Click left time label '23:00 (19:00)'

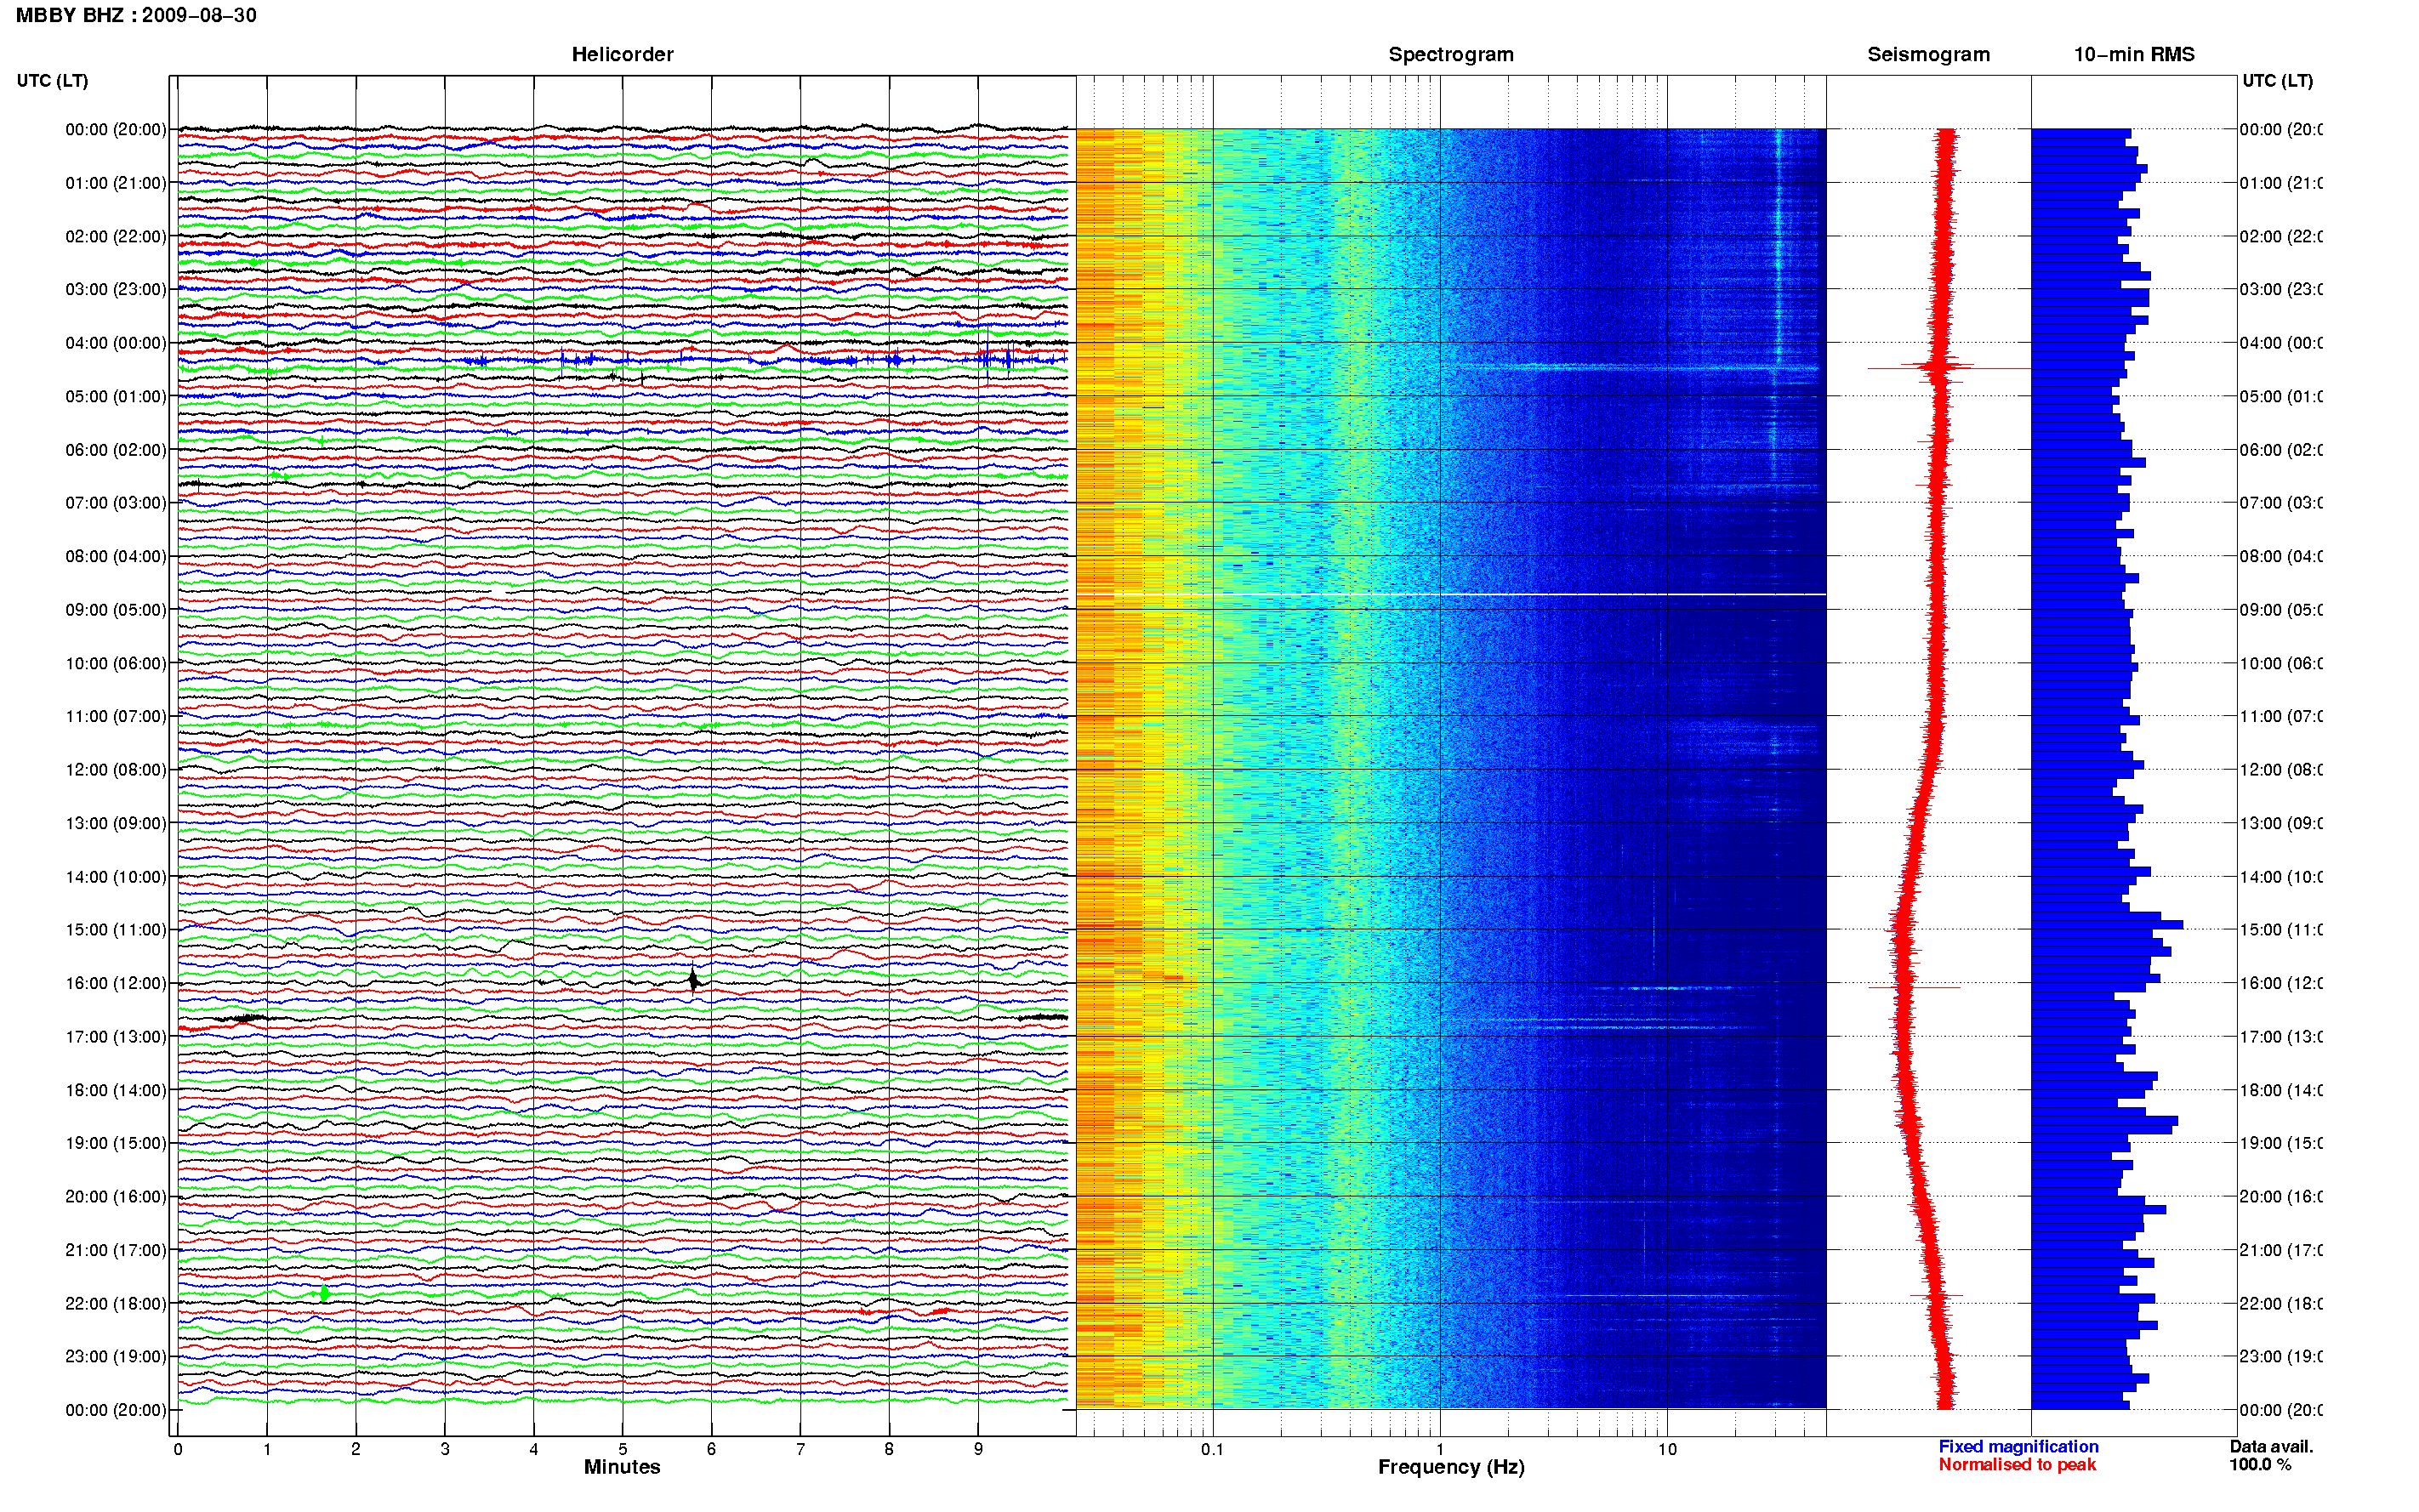115,1356
